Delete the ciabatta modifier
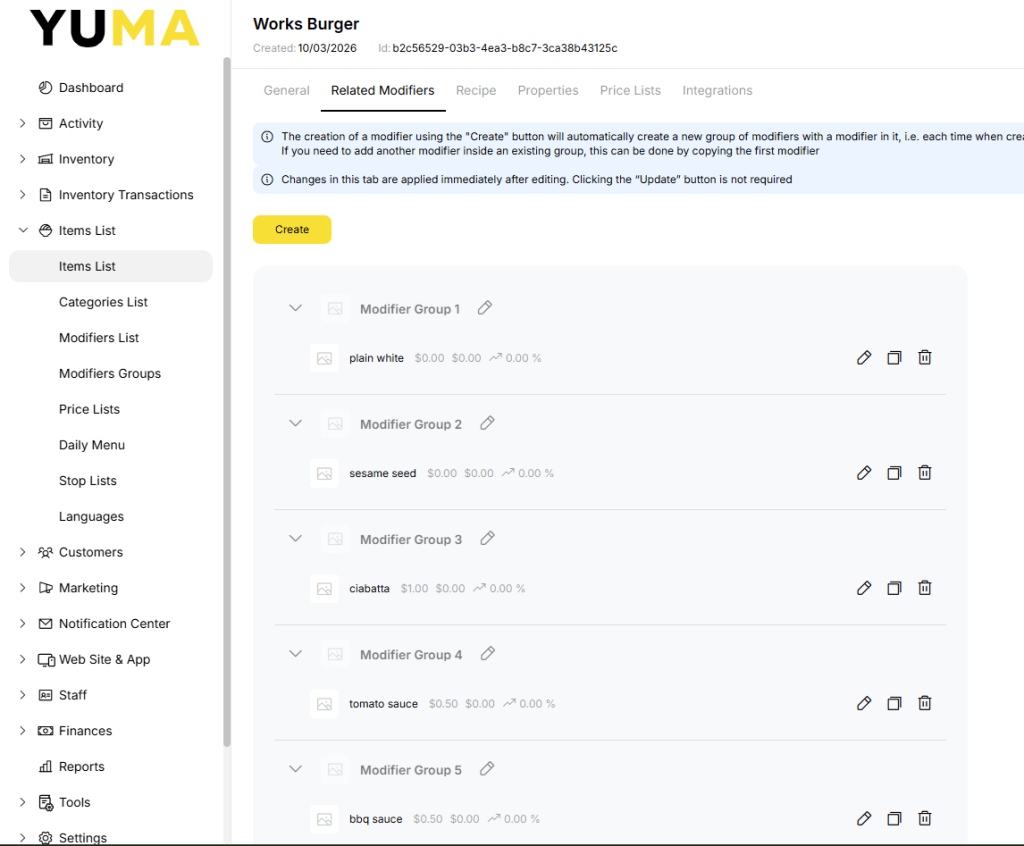The height and width of the screenshot is (846, 1024). 924,588
